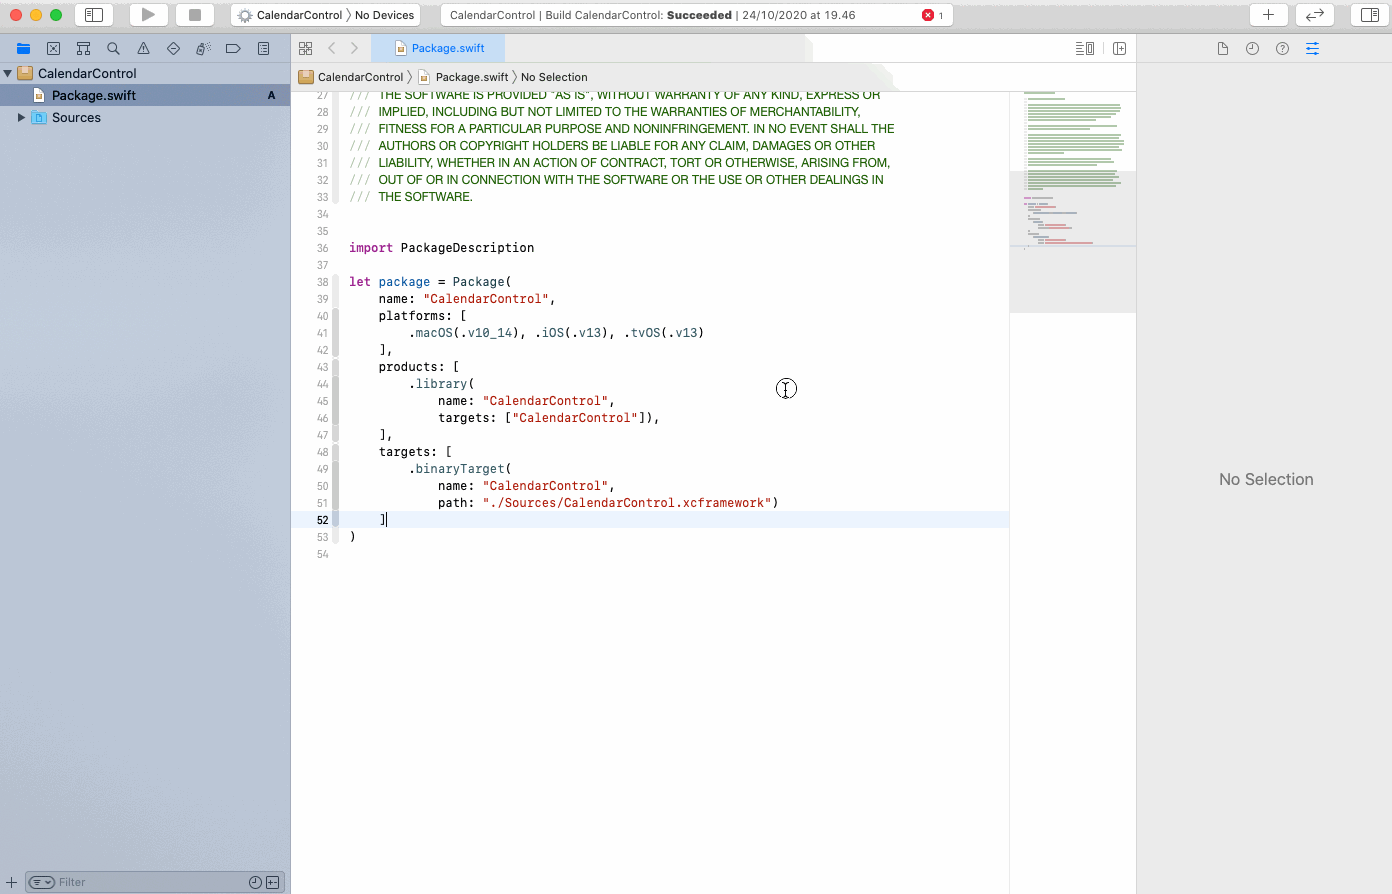1392x894 pixels.
Task: Choose a run destination from No Devices
Action: point(384,15)
